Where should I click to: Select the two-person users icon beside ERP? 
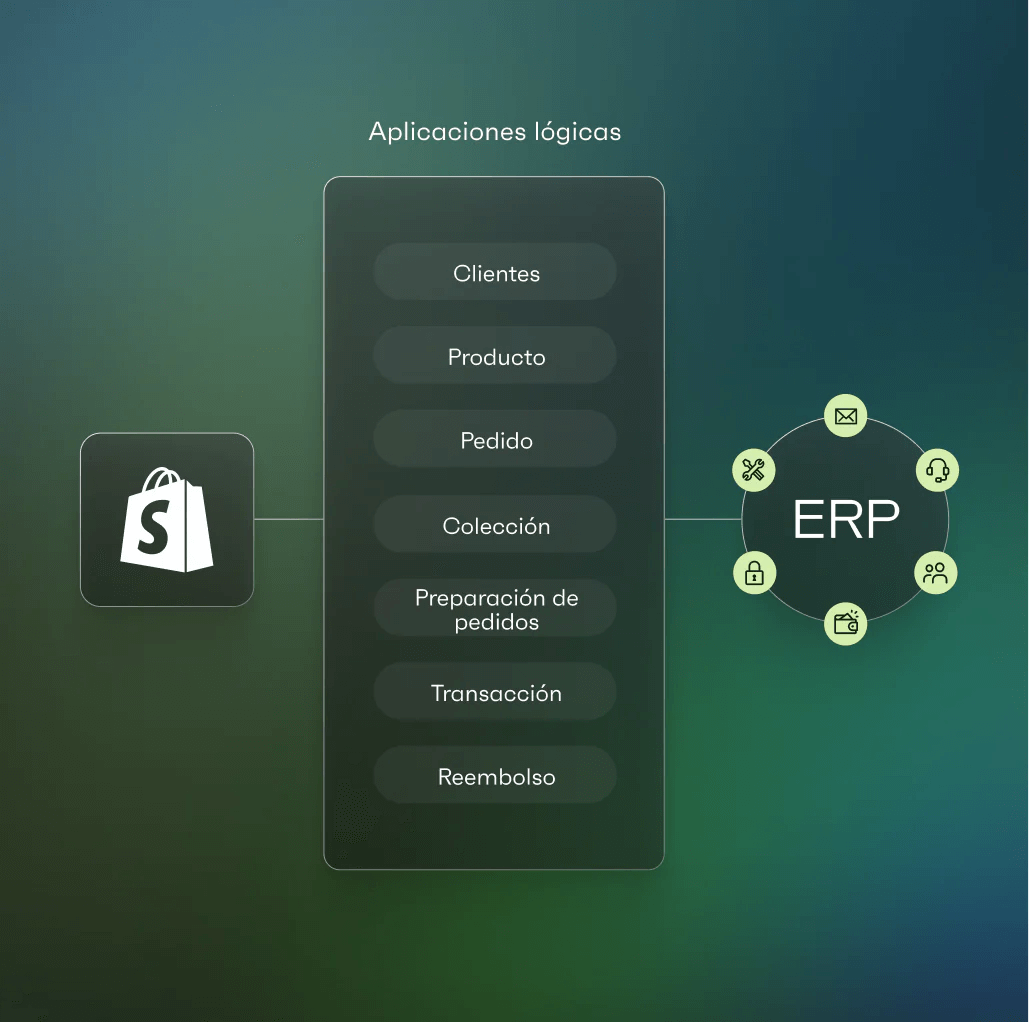[936, 572]
